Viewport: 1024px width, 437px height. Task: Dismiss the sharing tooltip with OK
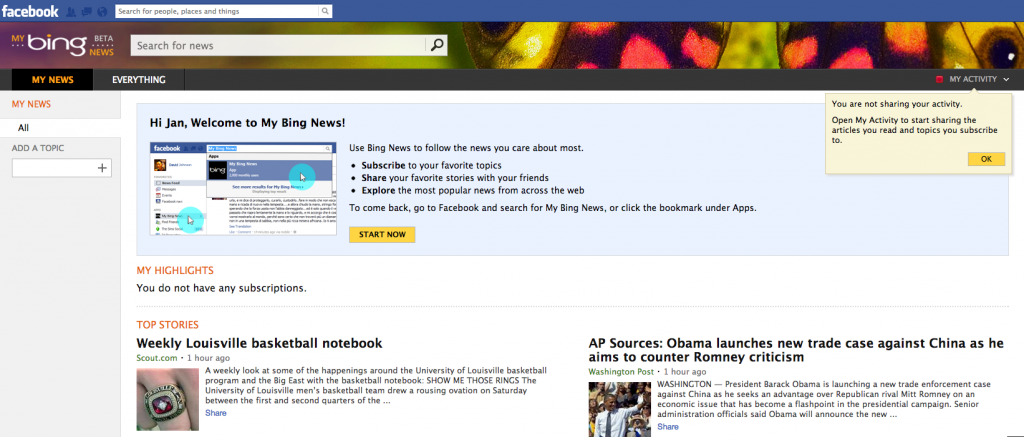click(986, 159)
